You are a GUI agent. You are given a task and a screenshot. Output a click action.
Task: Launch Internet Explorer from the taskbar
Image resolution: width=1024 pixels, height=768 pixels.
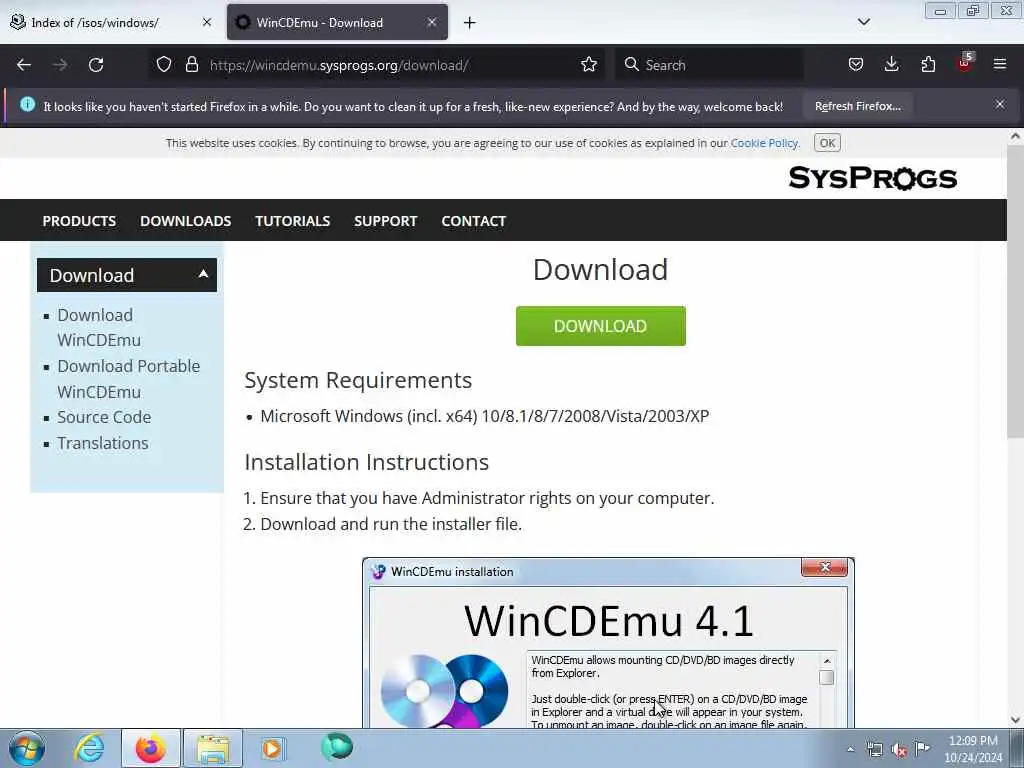89,748
